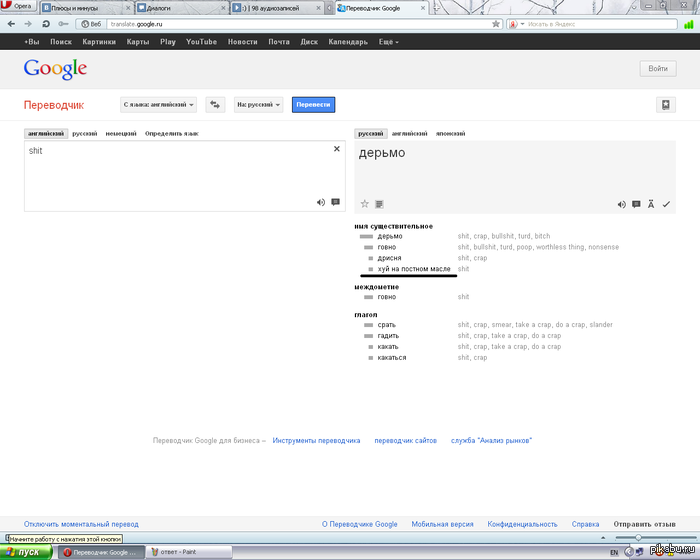The width and height of the screenshot is (700, 560).
Task: Select немецкий as source language
Action: point(121,134)
